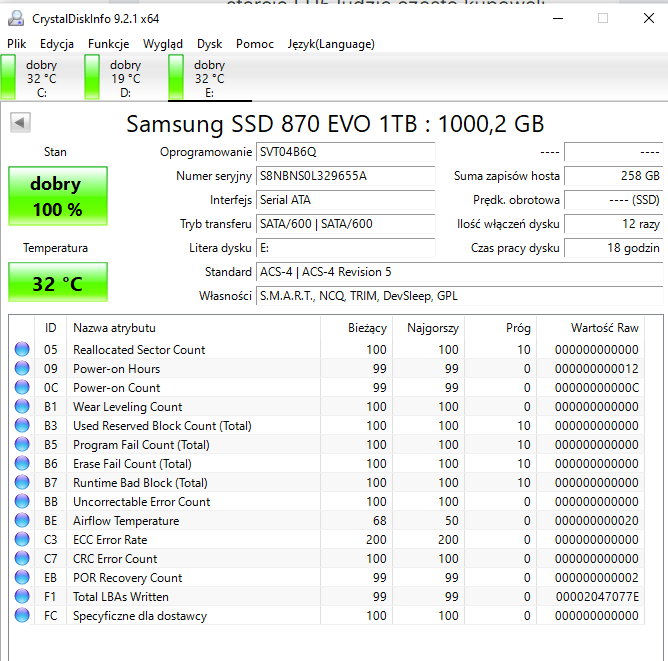The image size is (668, 661).
Task: Click the blue status orb for Airflow Temperature
Action: coord(22,520)
